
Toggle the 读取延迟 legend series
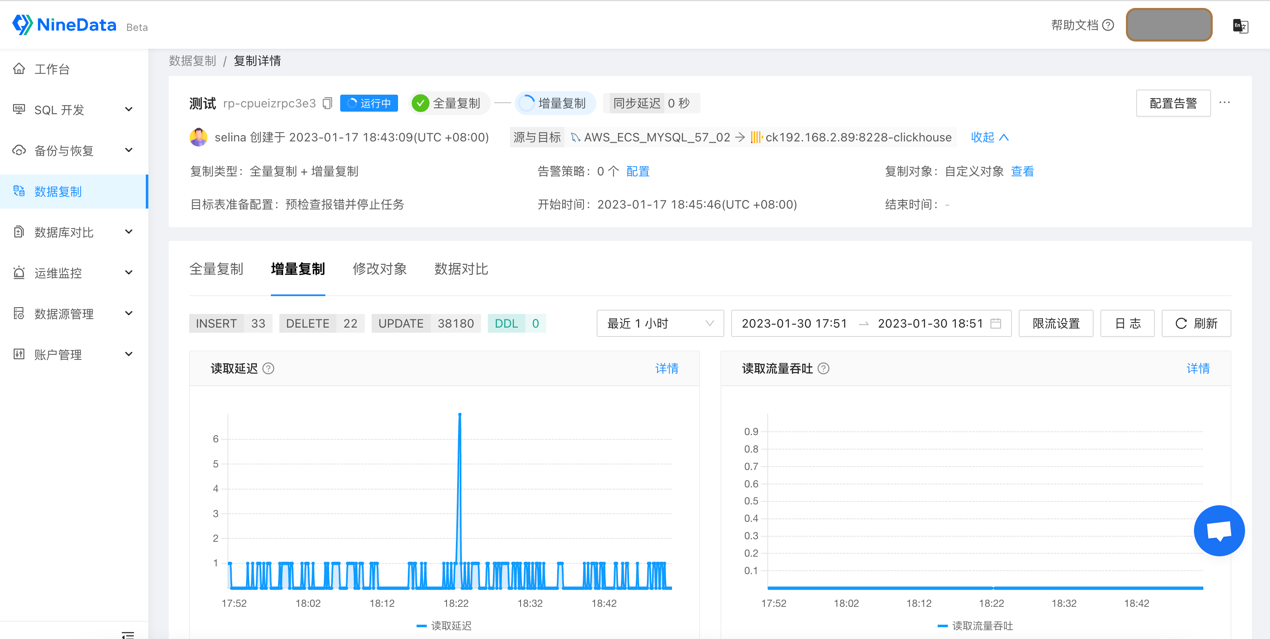click(444, 626)
